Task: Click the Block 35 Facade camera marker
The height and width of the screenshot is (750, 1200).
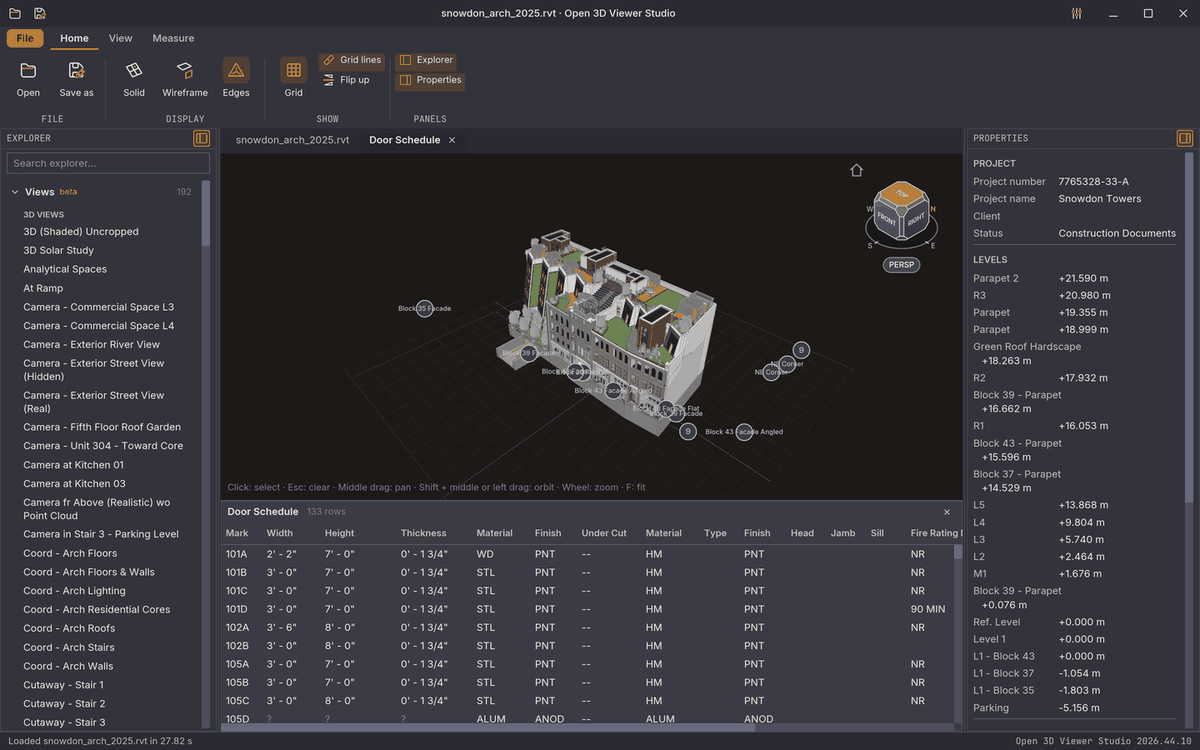Action: pyautogui.click(x=424, y=308)
